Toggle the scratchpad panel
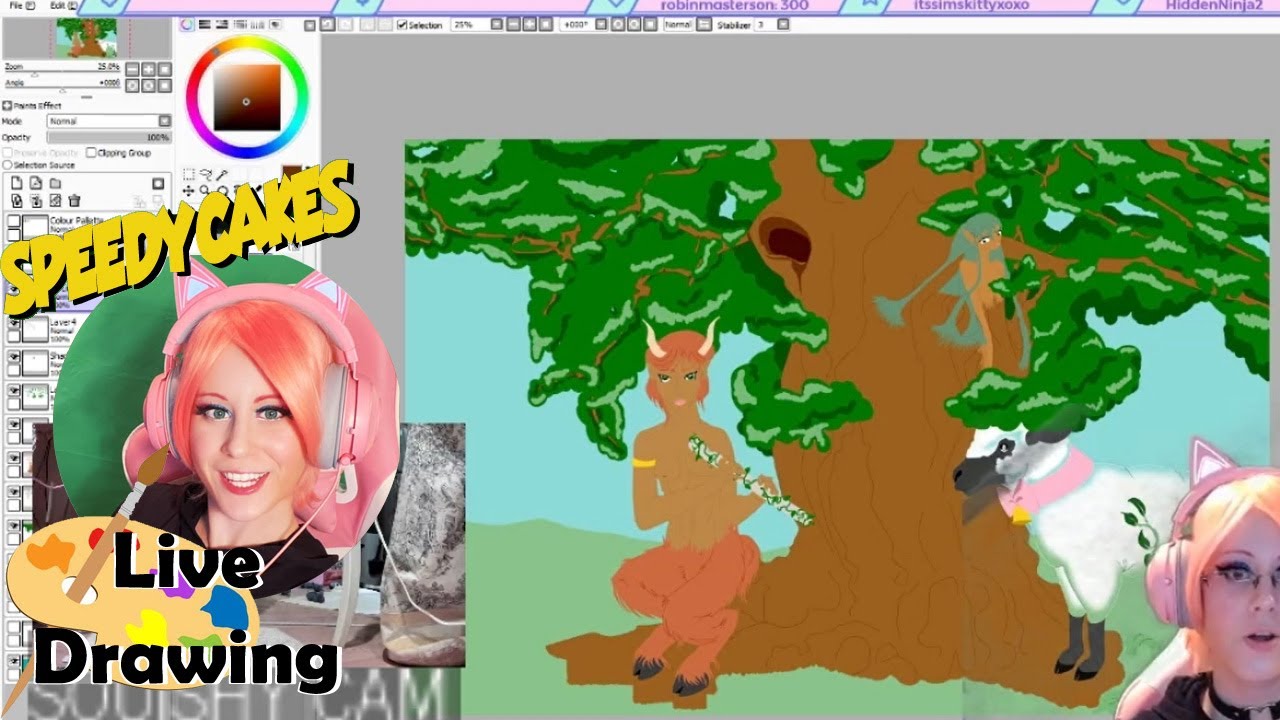1280x720 pixels. point(275,24)
